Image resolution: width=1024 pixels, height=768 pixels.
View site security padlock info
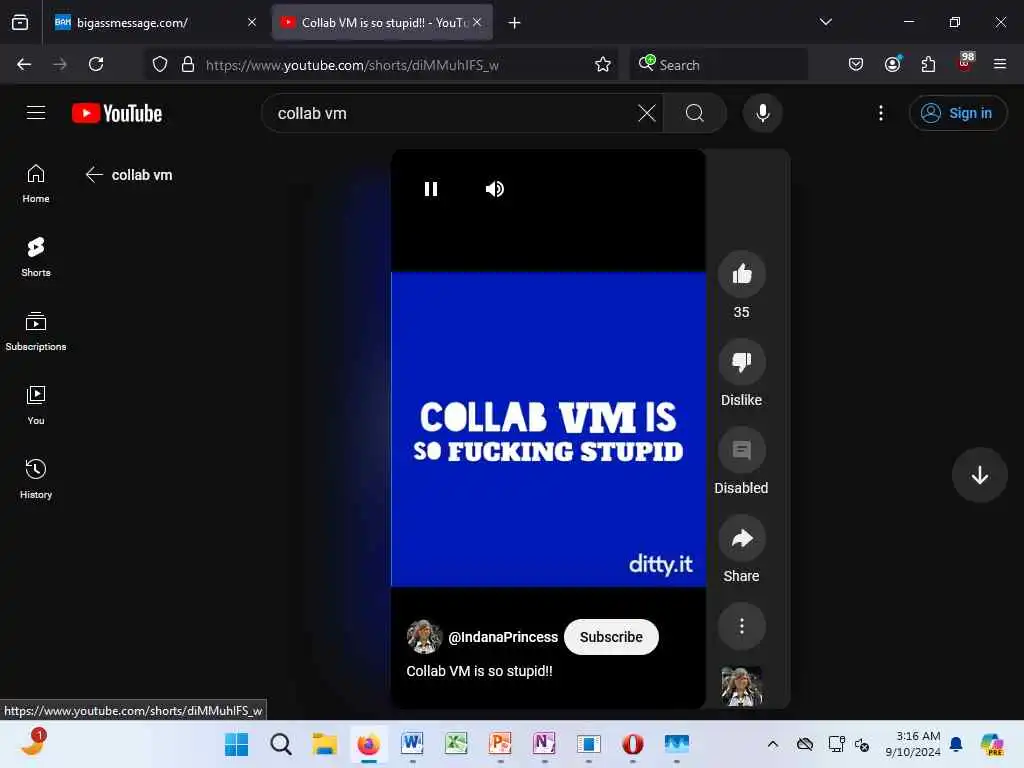187,64
